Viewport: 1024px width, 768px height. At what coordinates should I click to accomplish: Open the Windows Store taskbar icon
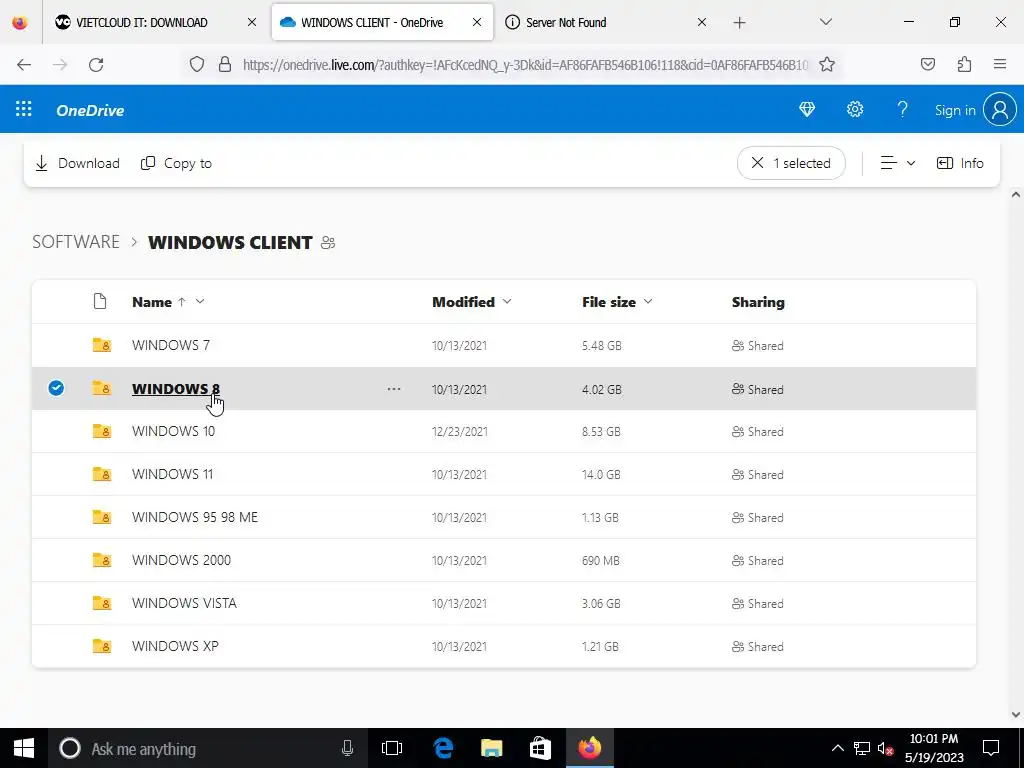(540, 748)
